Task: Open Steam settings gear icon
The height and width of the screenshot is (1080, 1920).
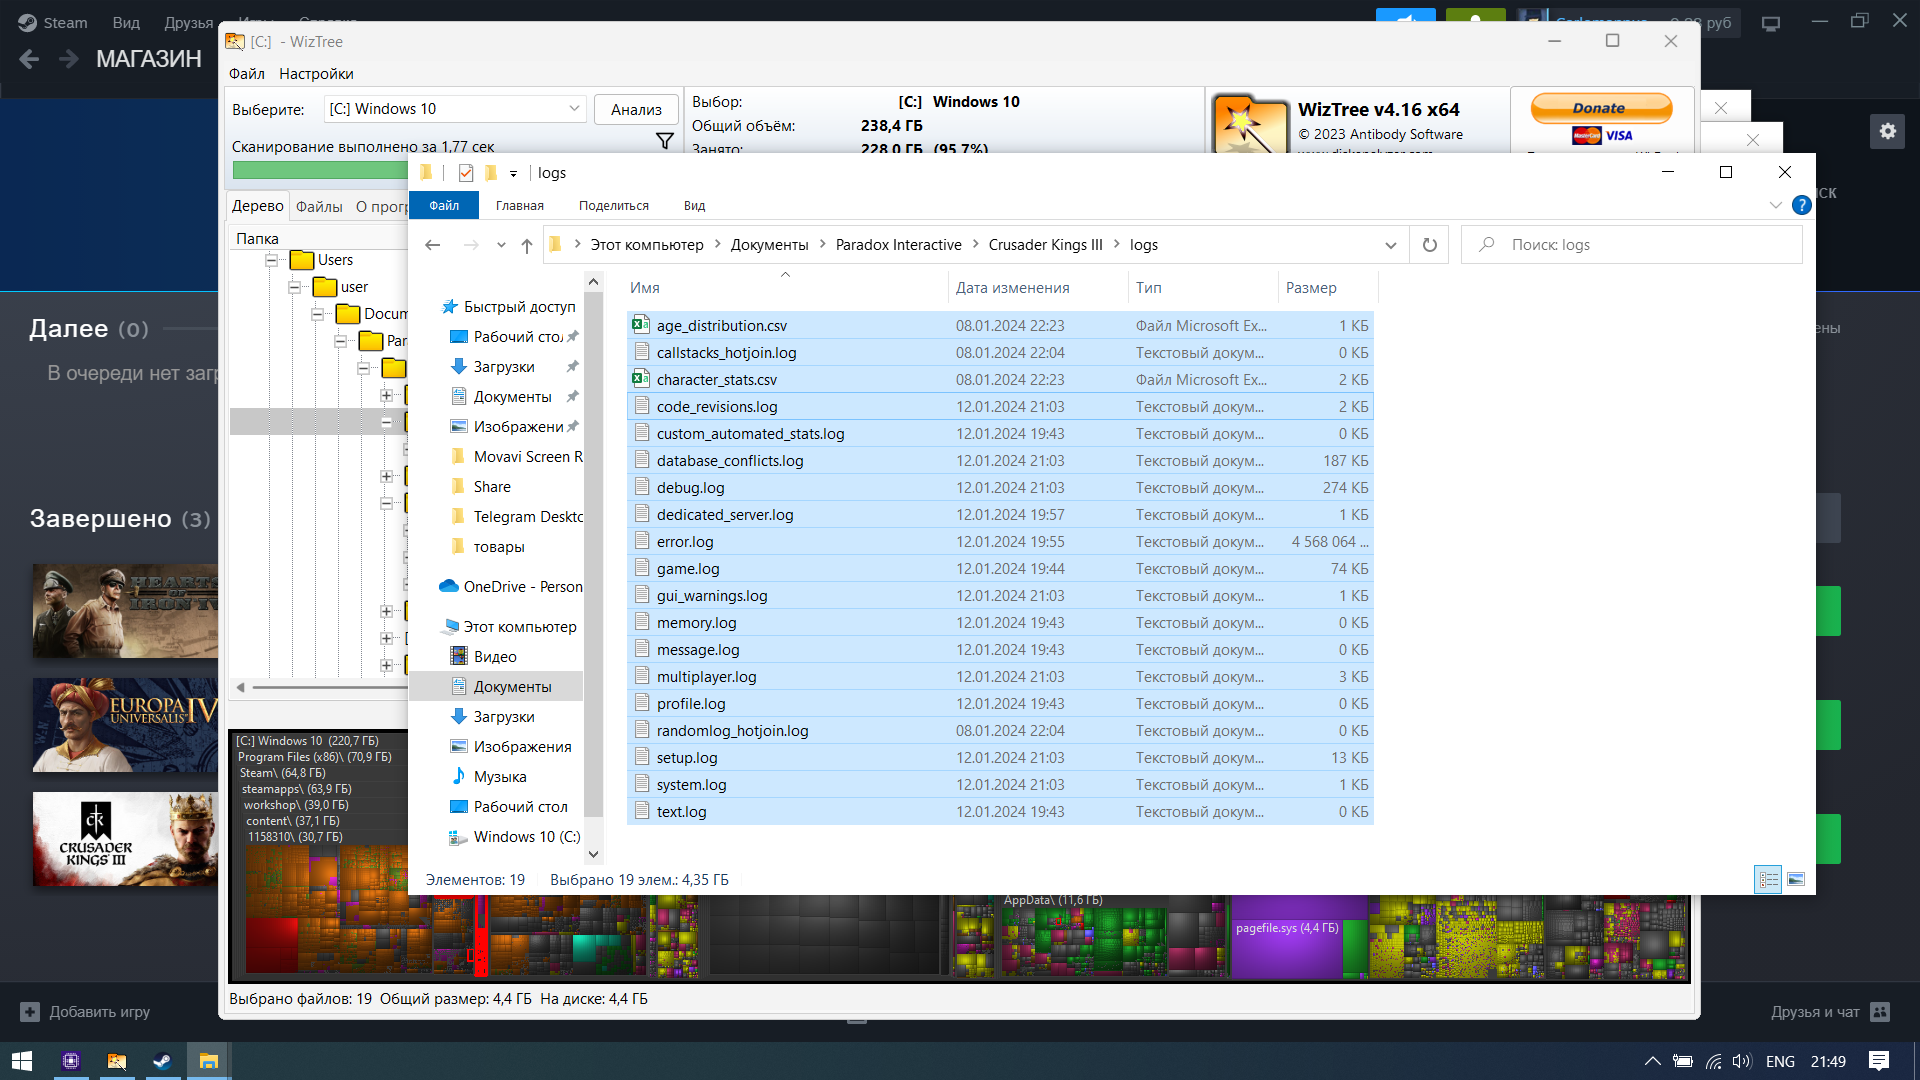Action: (x=1888, y=131)
